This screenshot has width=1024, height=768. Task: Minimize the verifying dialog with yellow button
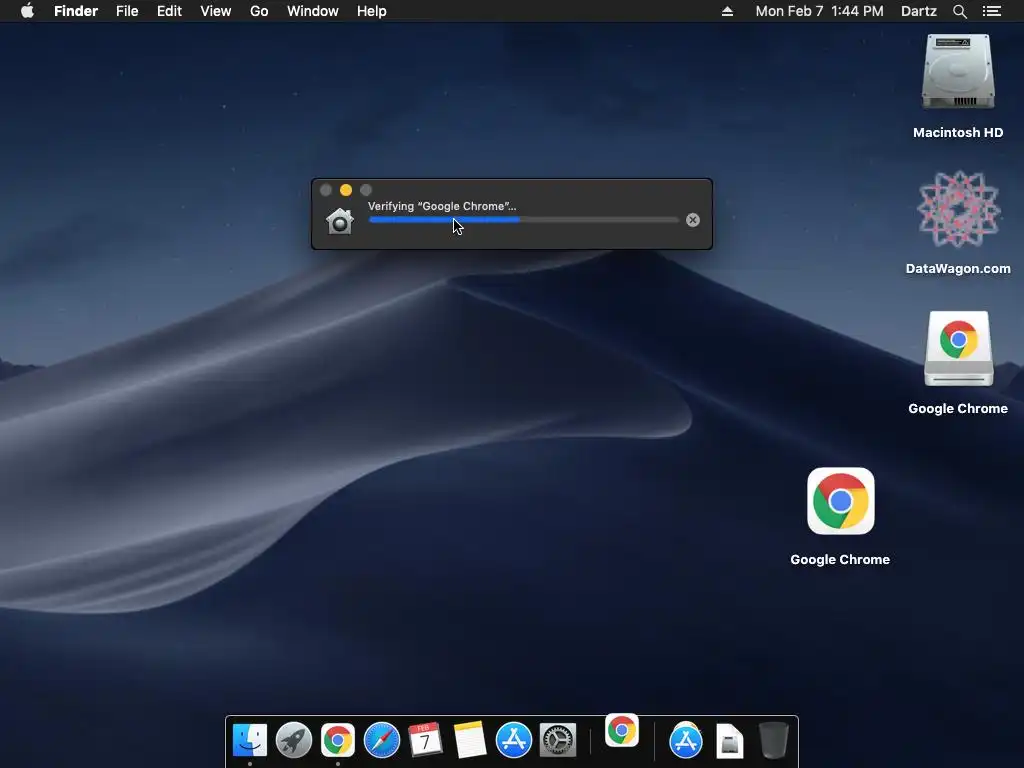pyautogui.click(x=346, y=190)
